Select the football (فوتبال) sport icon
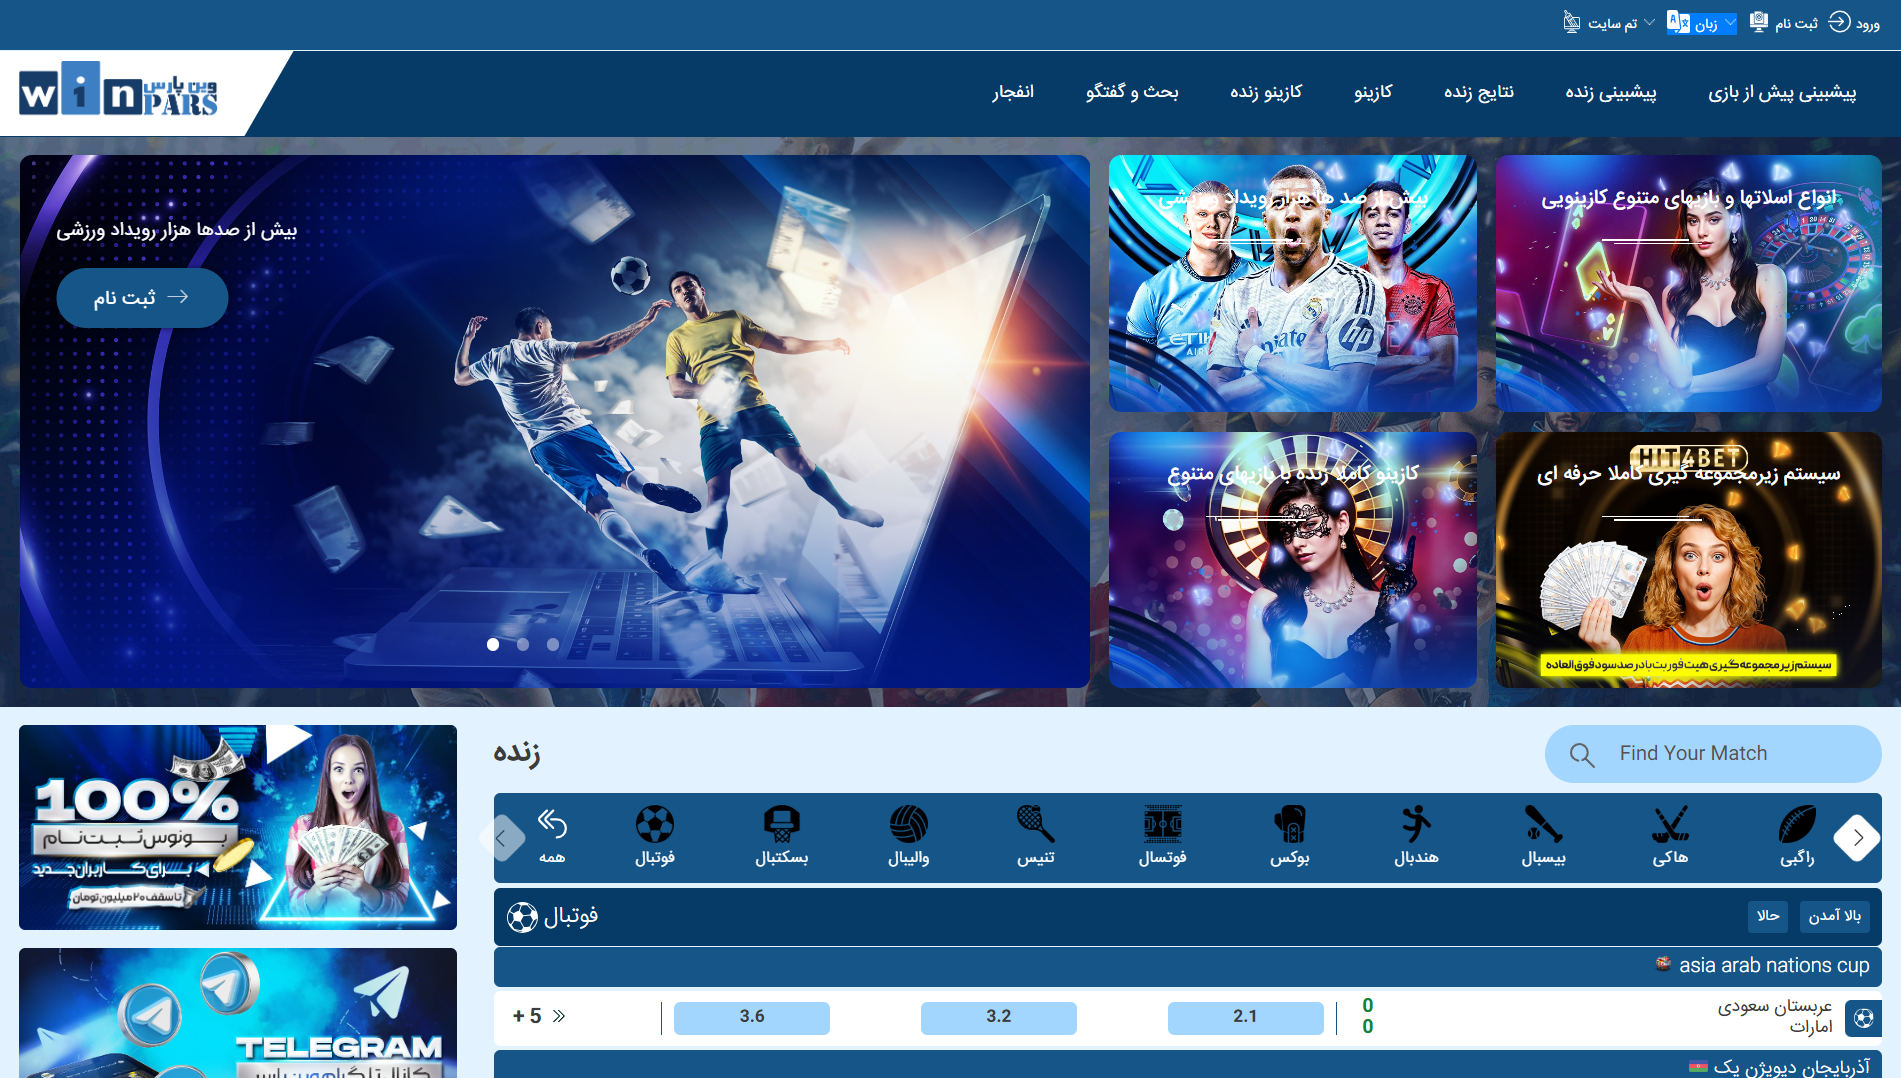This screenshot has height=1078, width=1901. click(655, 824)
